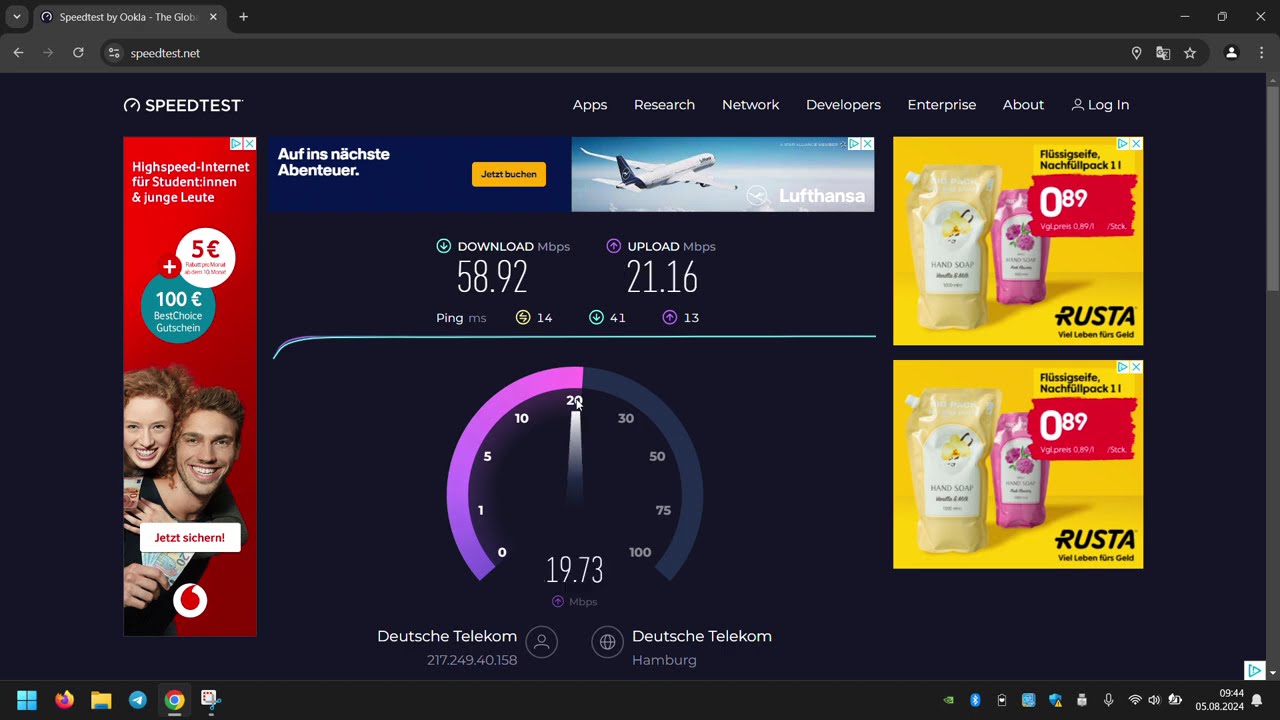Click the Vodafone logo in the sidebar ad
1280x720 pixels.
190,600
